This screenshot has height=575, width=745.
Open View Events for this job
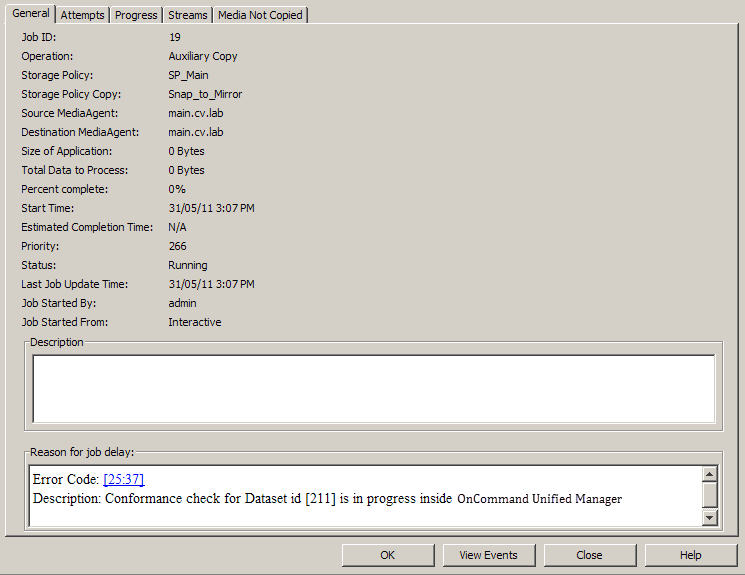[x=488, y=555]
